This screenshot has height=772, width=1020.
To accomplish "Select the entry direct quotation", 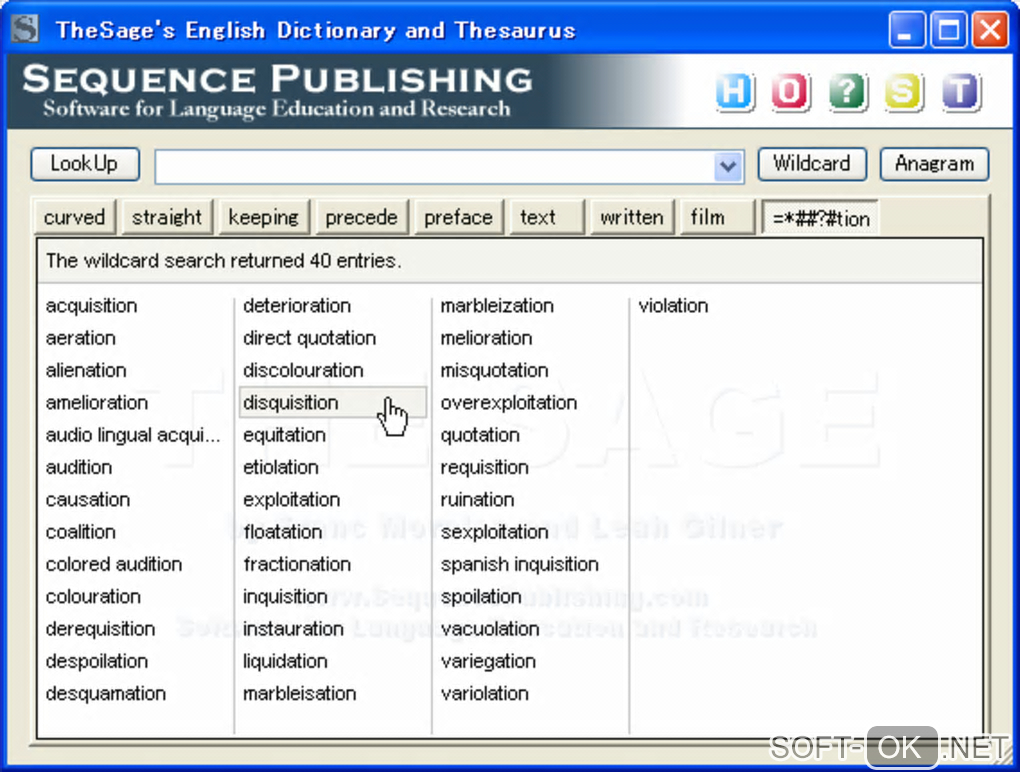I will 310,338.
